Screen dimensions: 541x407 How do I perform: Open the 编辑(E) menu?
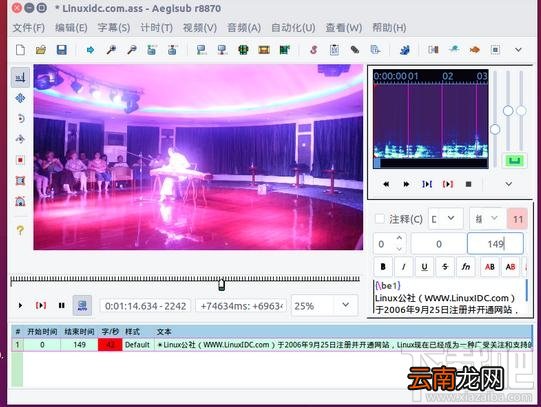pos(71,28)
